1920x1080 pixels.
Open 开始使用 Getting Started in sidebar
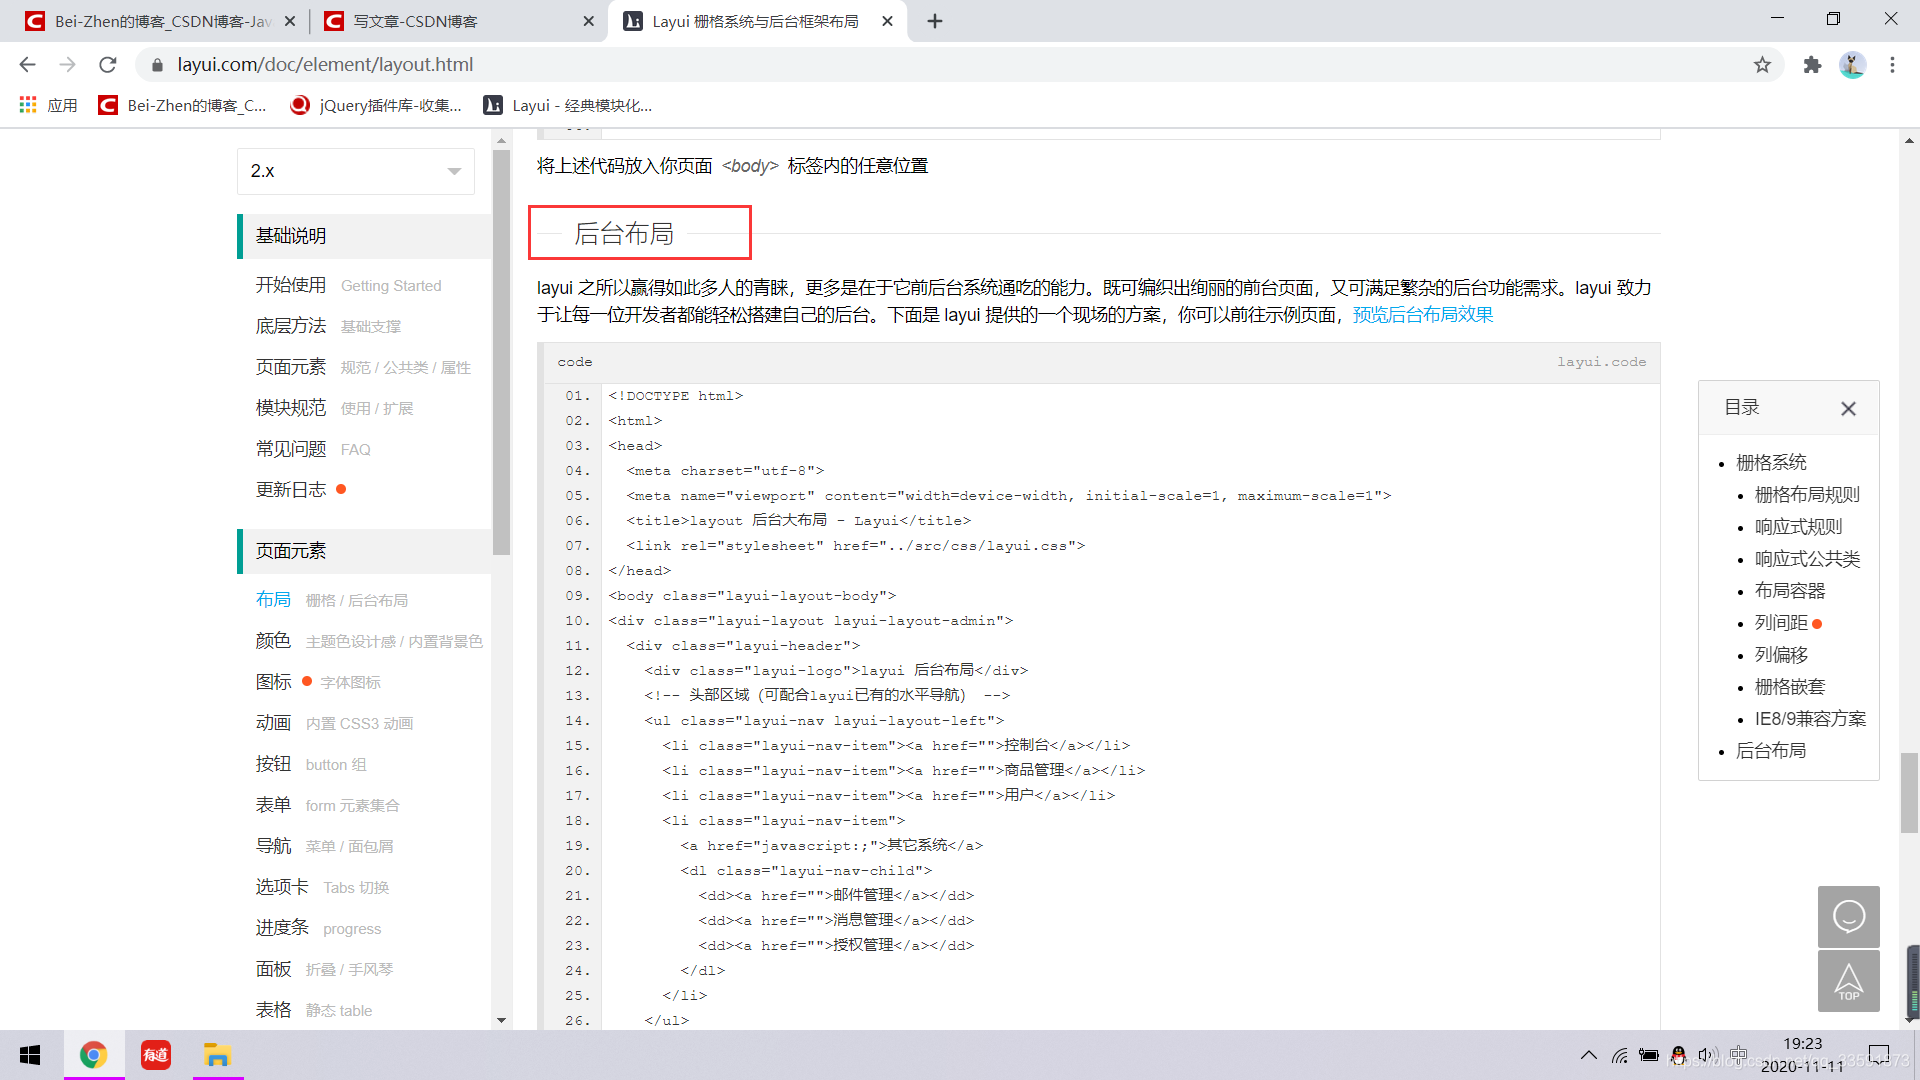(348, 285)
